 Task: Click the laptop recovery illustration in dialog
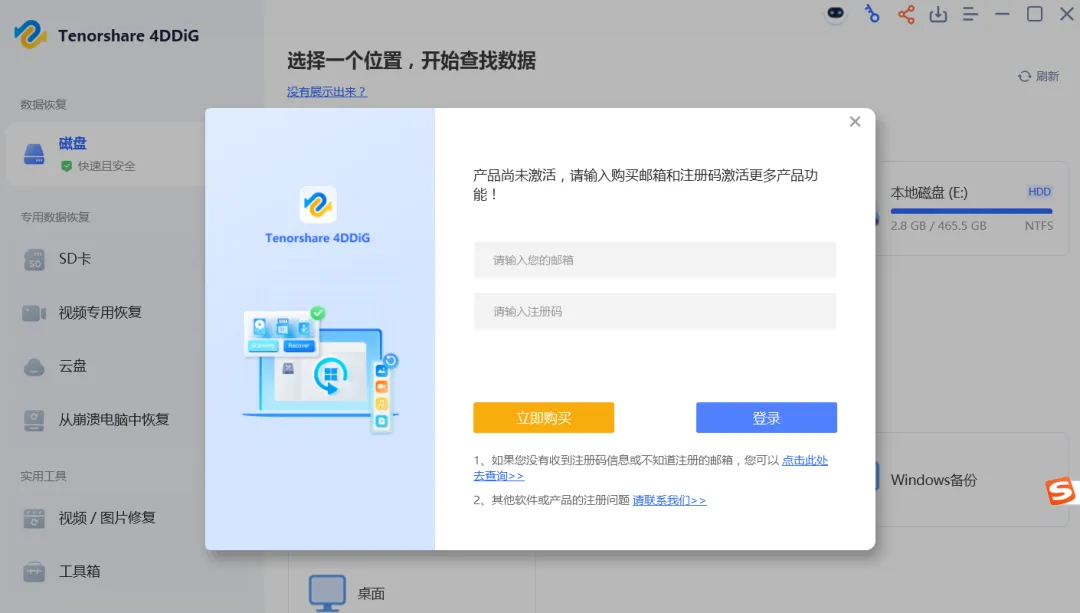point(320,371)
